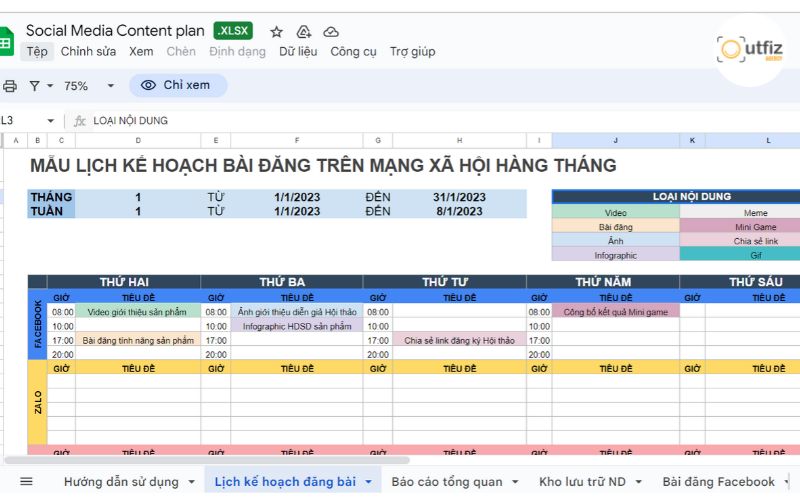Select the THỨ TƯ day header
Screen dimensions: 800x500
coord(445,282)
